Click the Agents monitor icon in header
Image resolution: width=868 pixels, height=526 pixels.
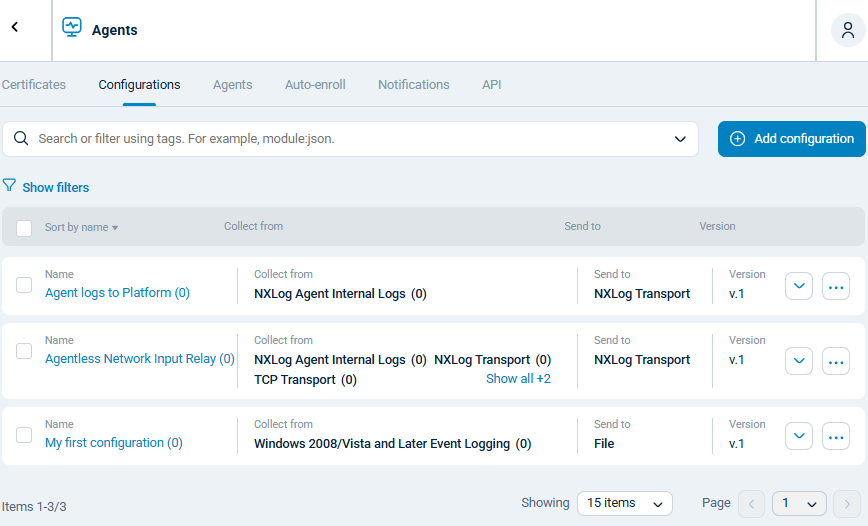72,27
